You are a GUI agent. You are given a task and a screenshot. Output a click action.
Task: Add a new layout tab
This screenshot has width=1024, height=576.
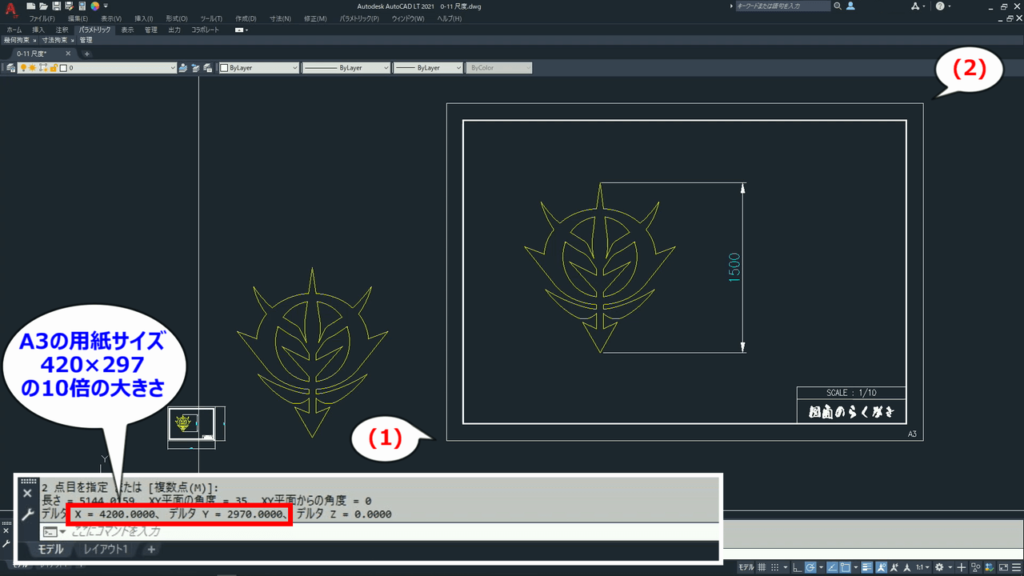point(151,549)
